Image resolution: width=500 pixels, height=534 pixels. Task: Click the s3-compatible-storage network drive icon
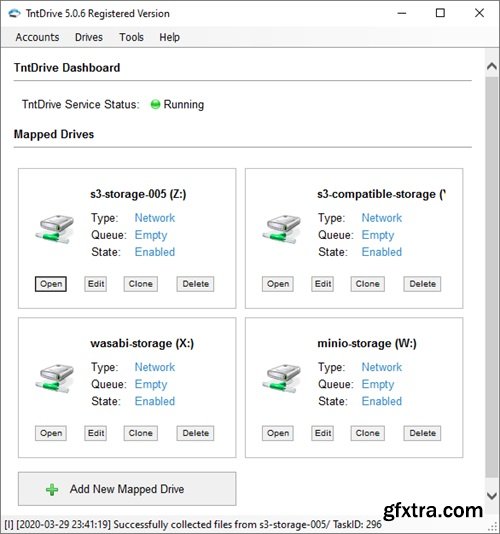click(x=282, y=229)
